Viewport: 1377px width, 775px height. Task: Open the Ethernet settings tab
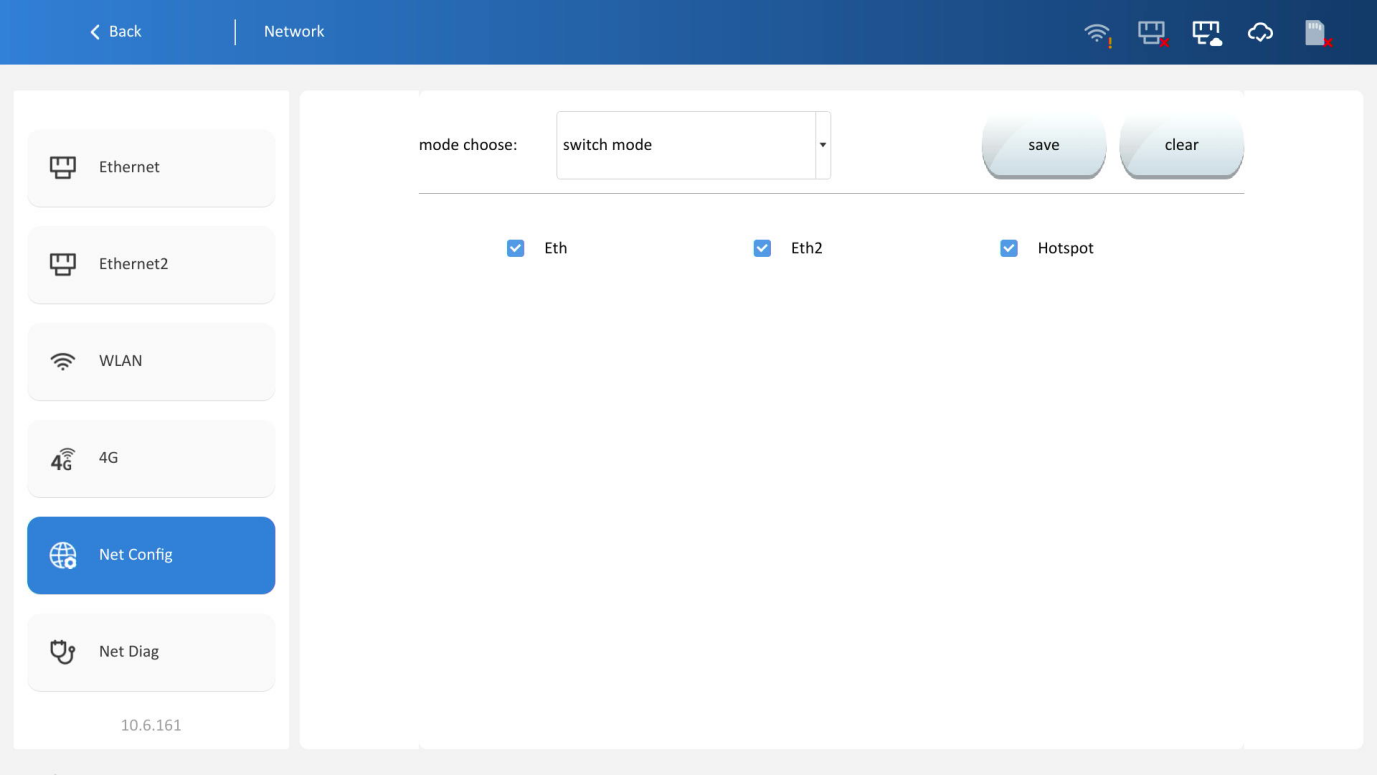[x=151, y=167]
